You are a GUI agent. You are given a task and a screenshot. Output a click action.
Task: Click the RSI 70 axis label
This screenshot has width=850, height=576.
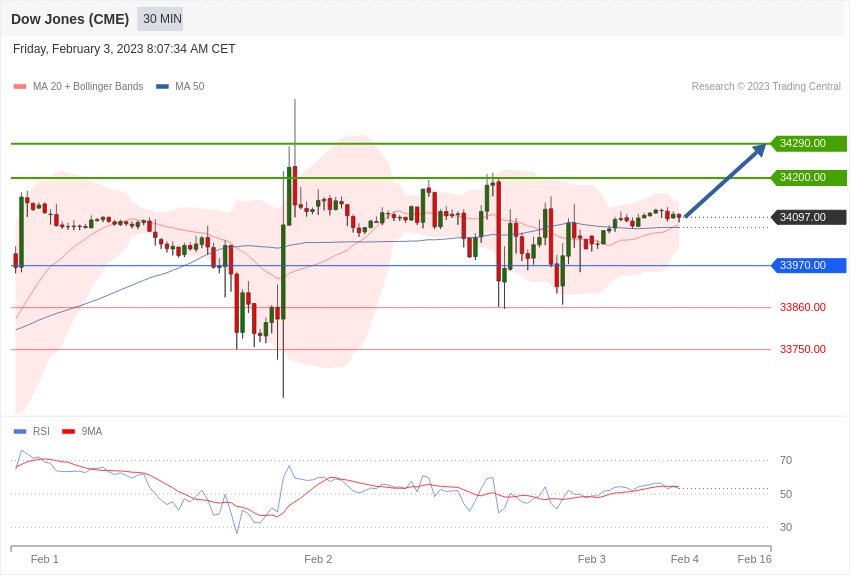click(x=786, y=461)
